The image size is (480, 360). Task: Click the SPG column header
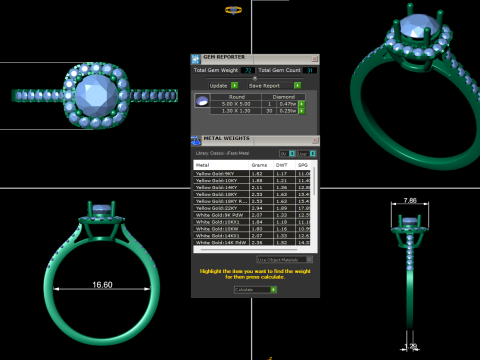tap(303, 165)
